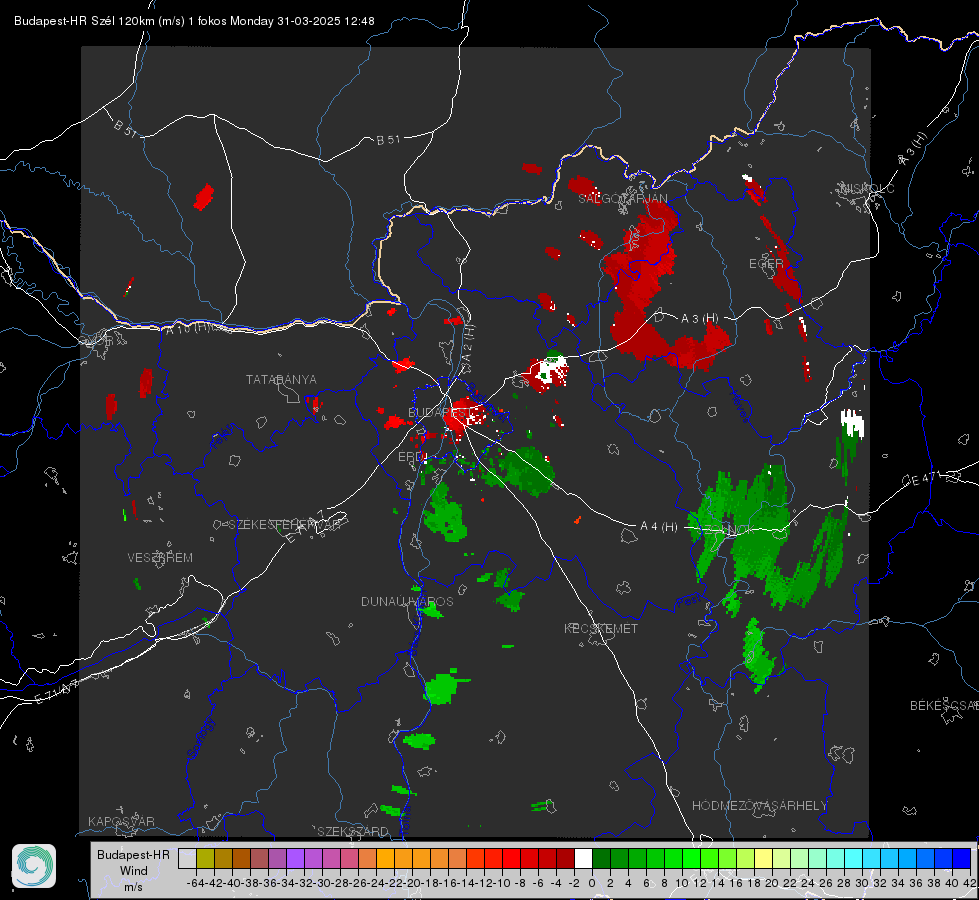Click the VESZPRÉM city label
979x900 pixels.
pyautogui.click(x=160, y=557)
